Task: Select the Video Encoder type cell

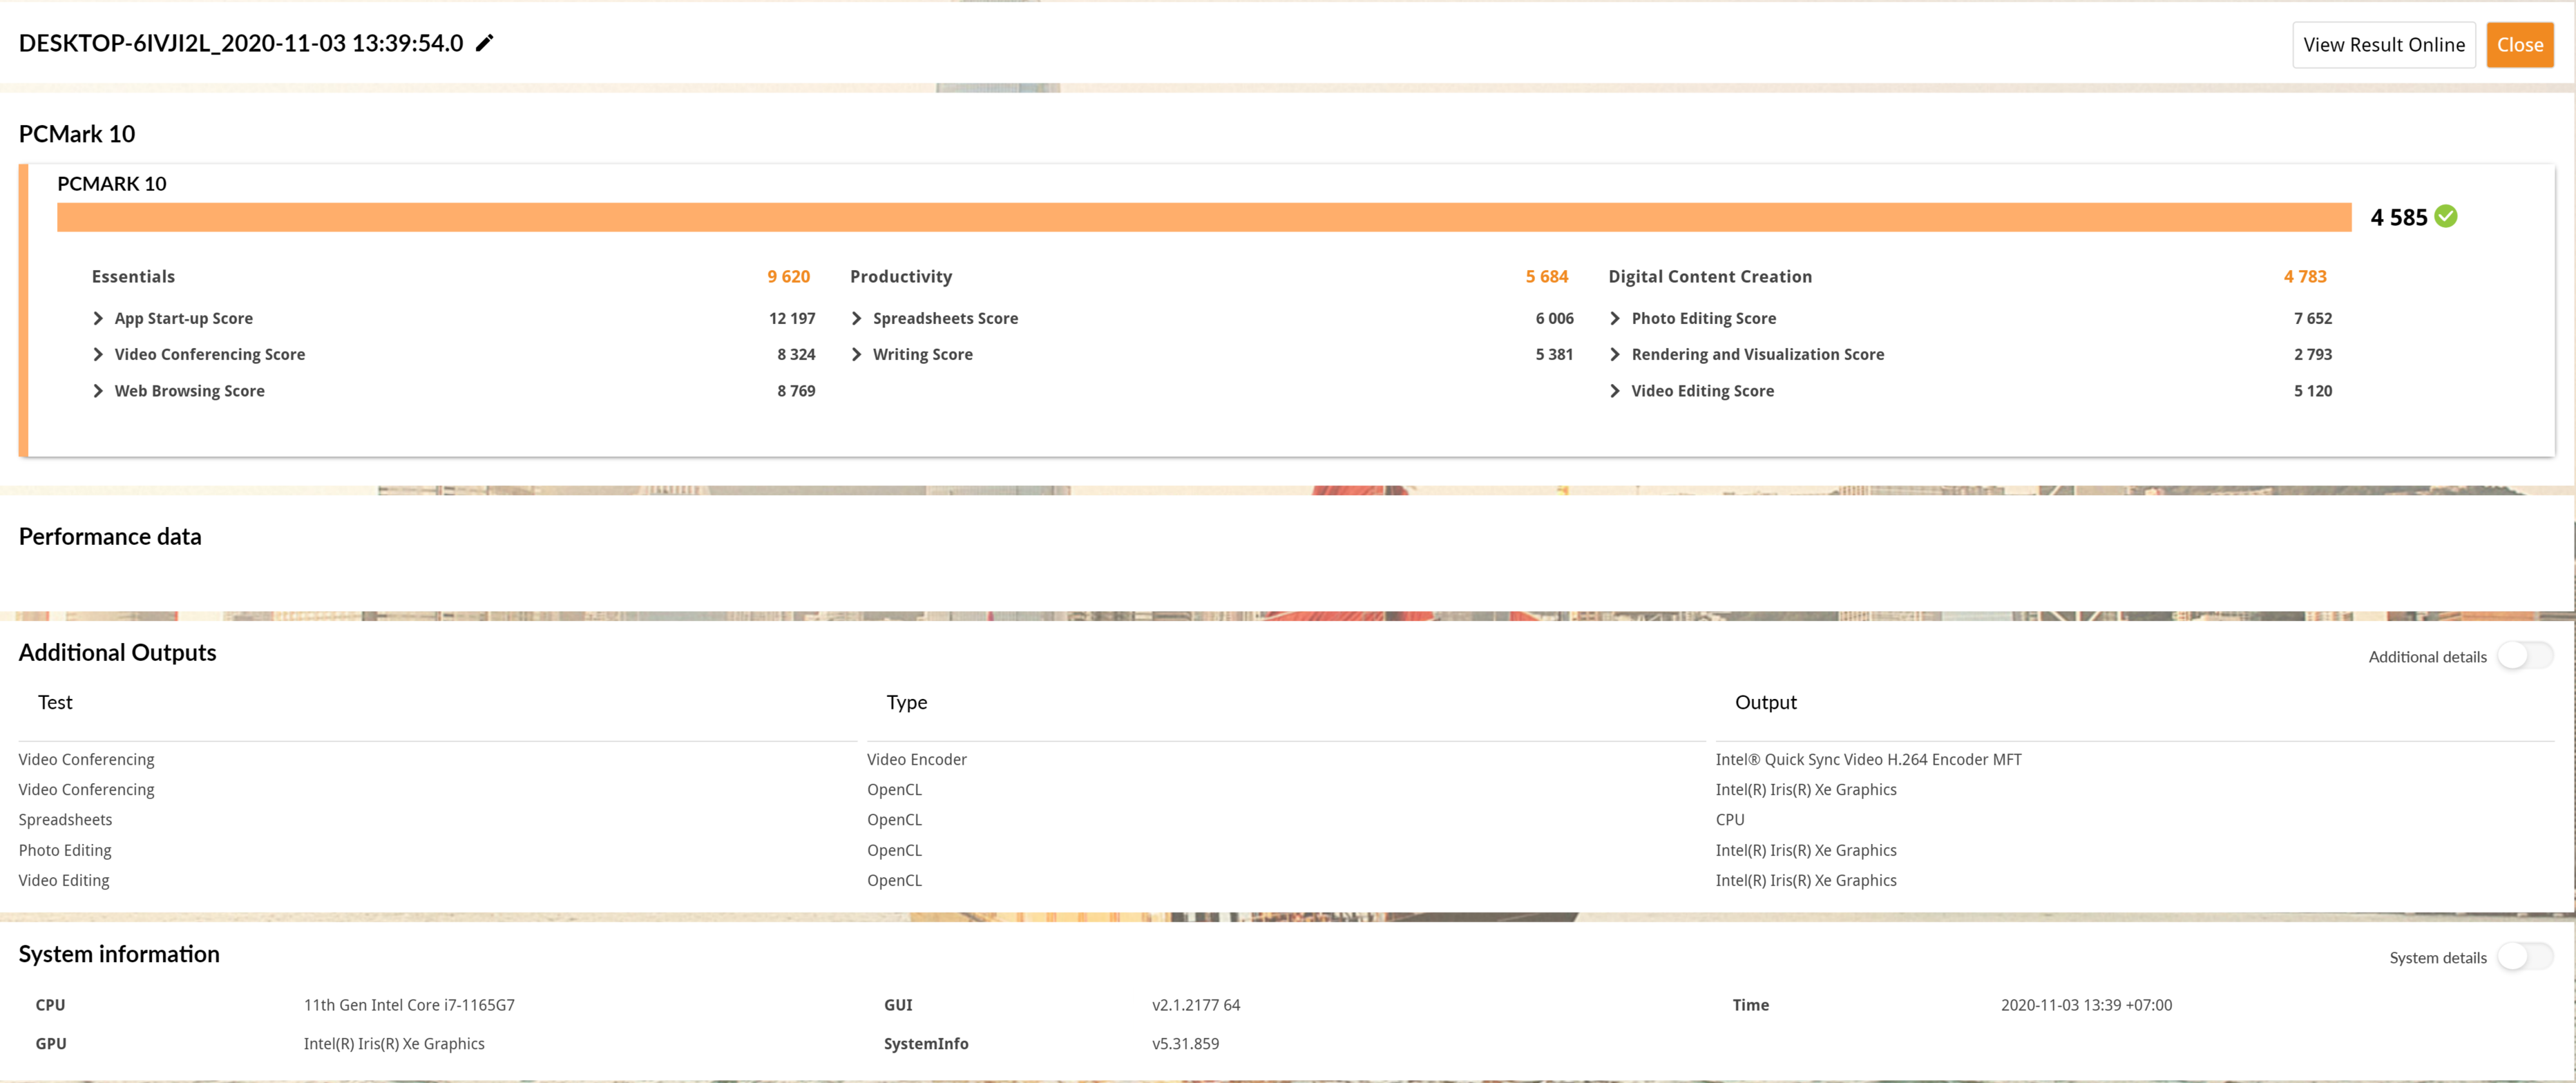Action: [x=917, y=759]
